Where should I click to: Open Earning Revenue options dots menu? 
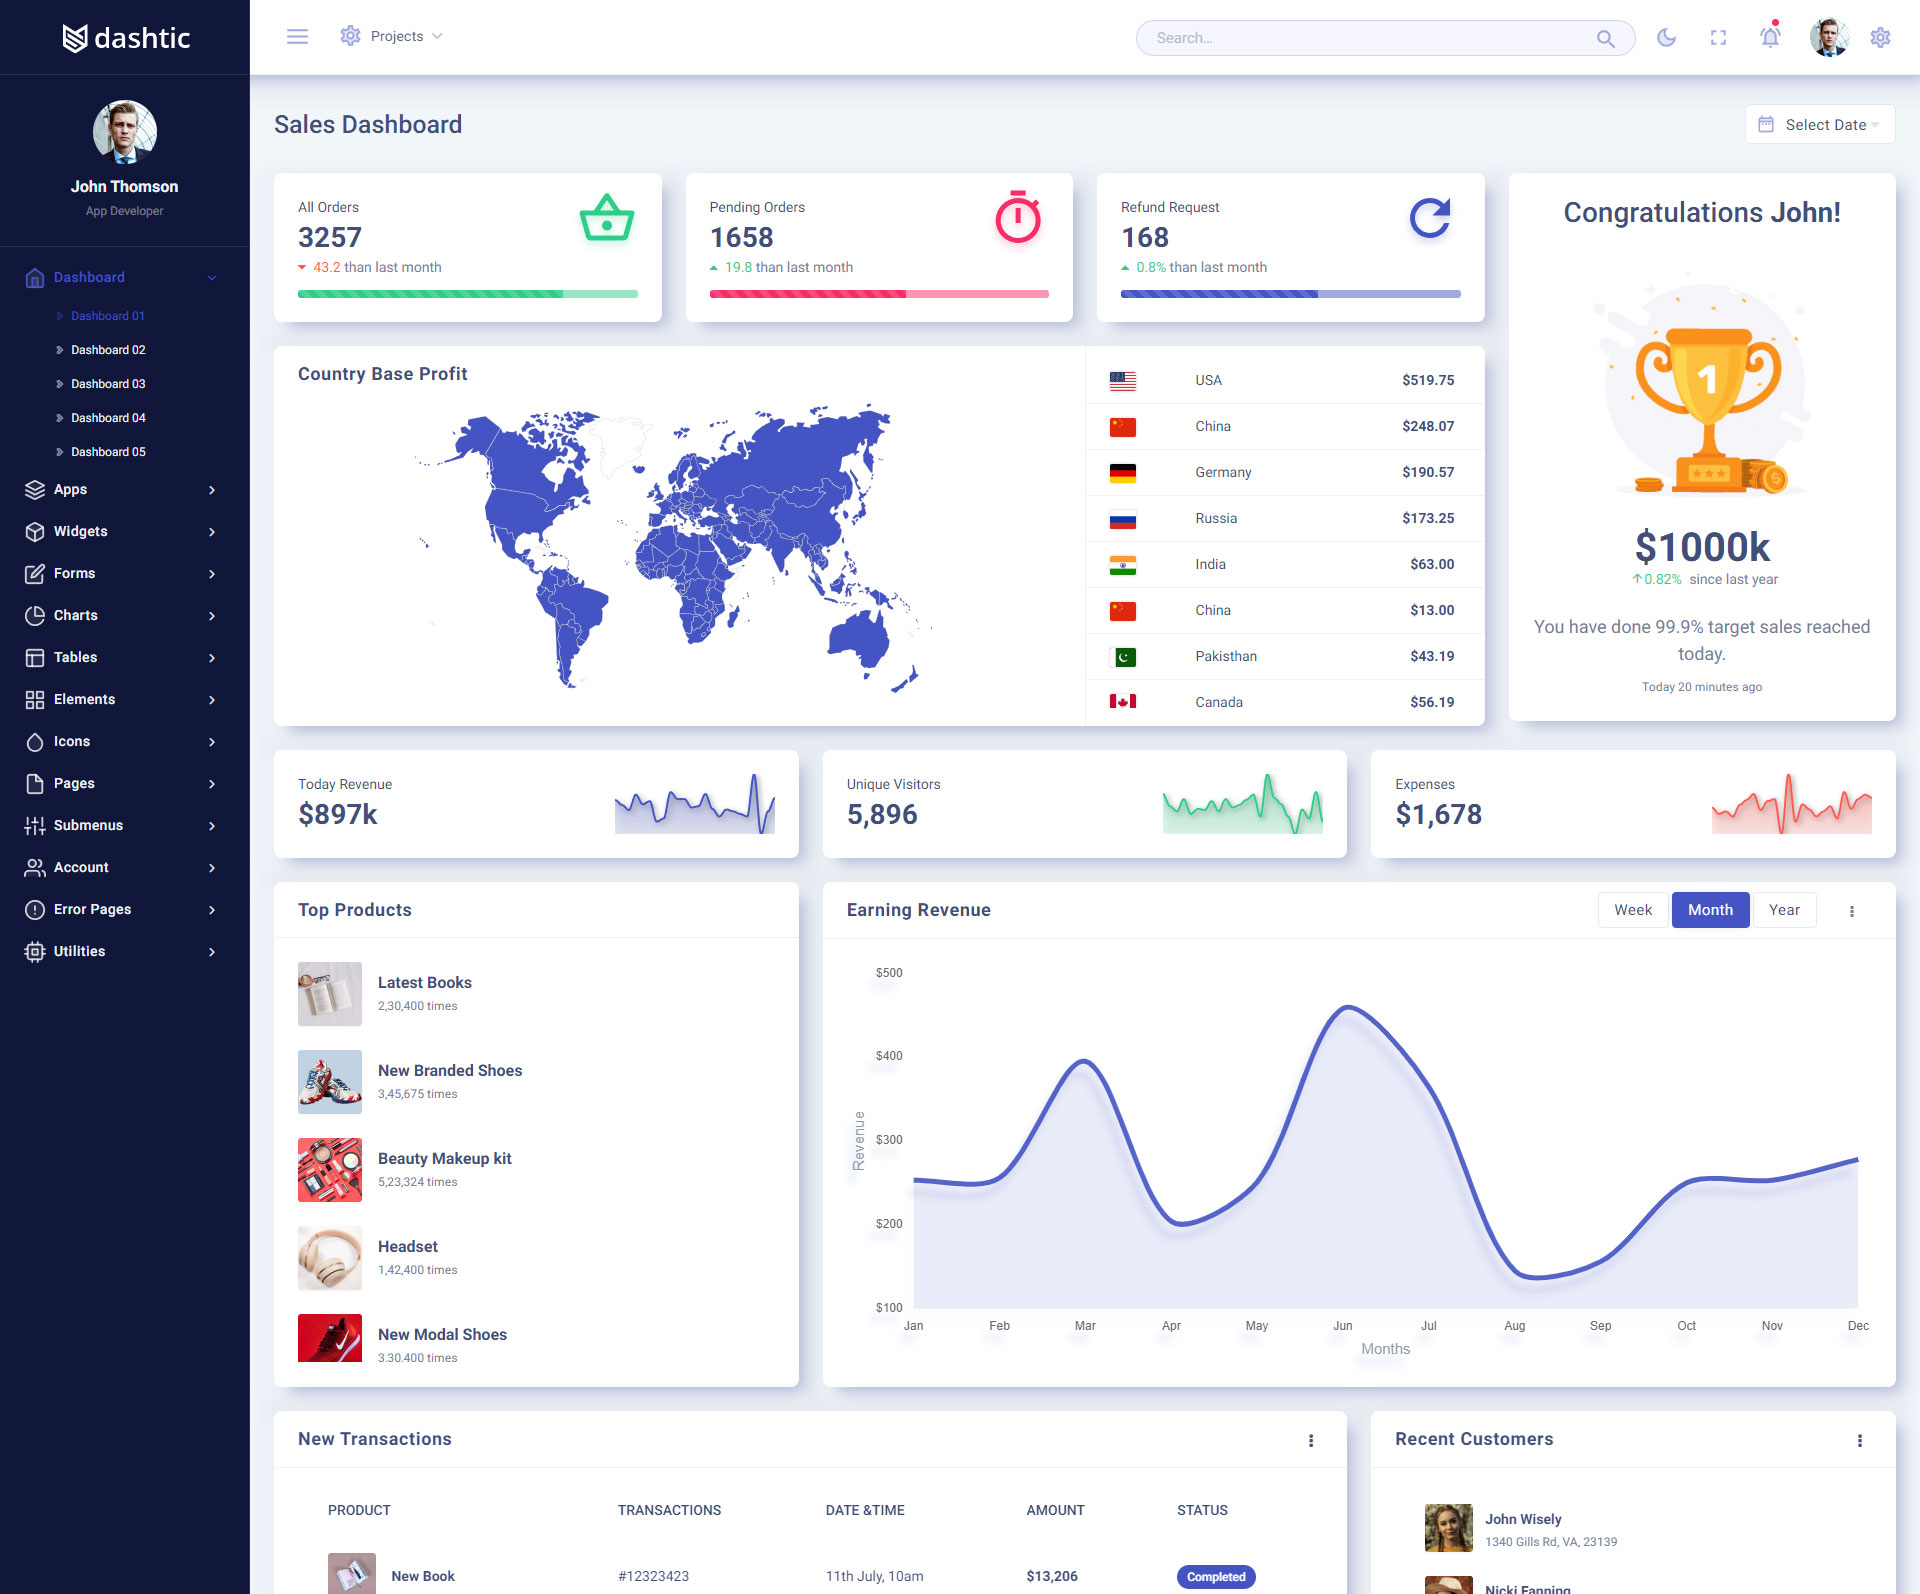point(1852,911)
